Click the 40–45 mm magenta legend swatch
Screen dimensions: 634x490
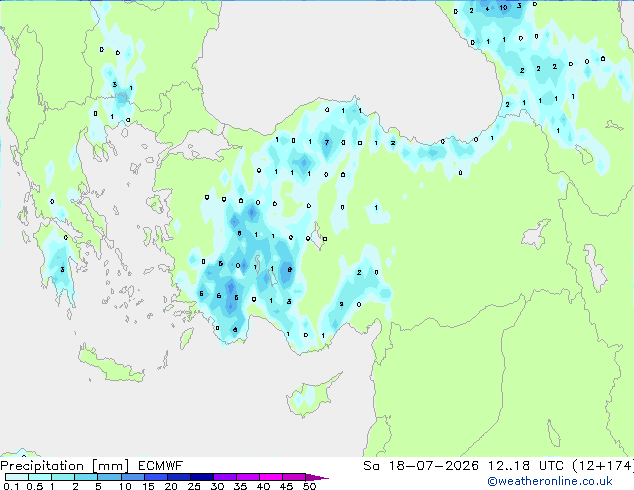[271, 477]
